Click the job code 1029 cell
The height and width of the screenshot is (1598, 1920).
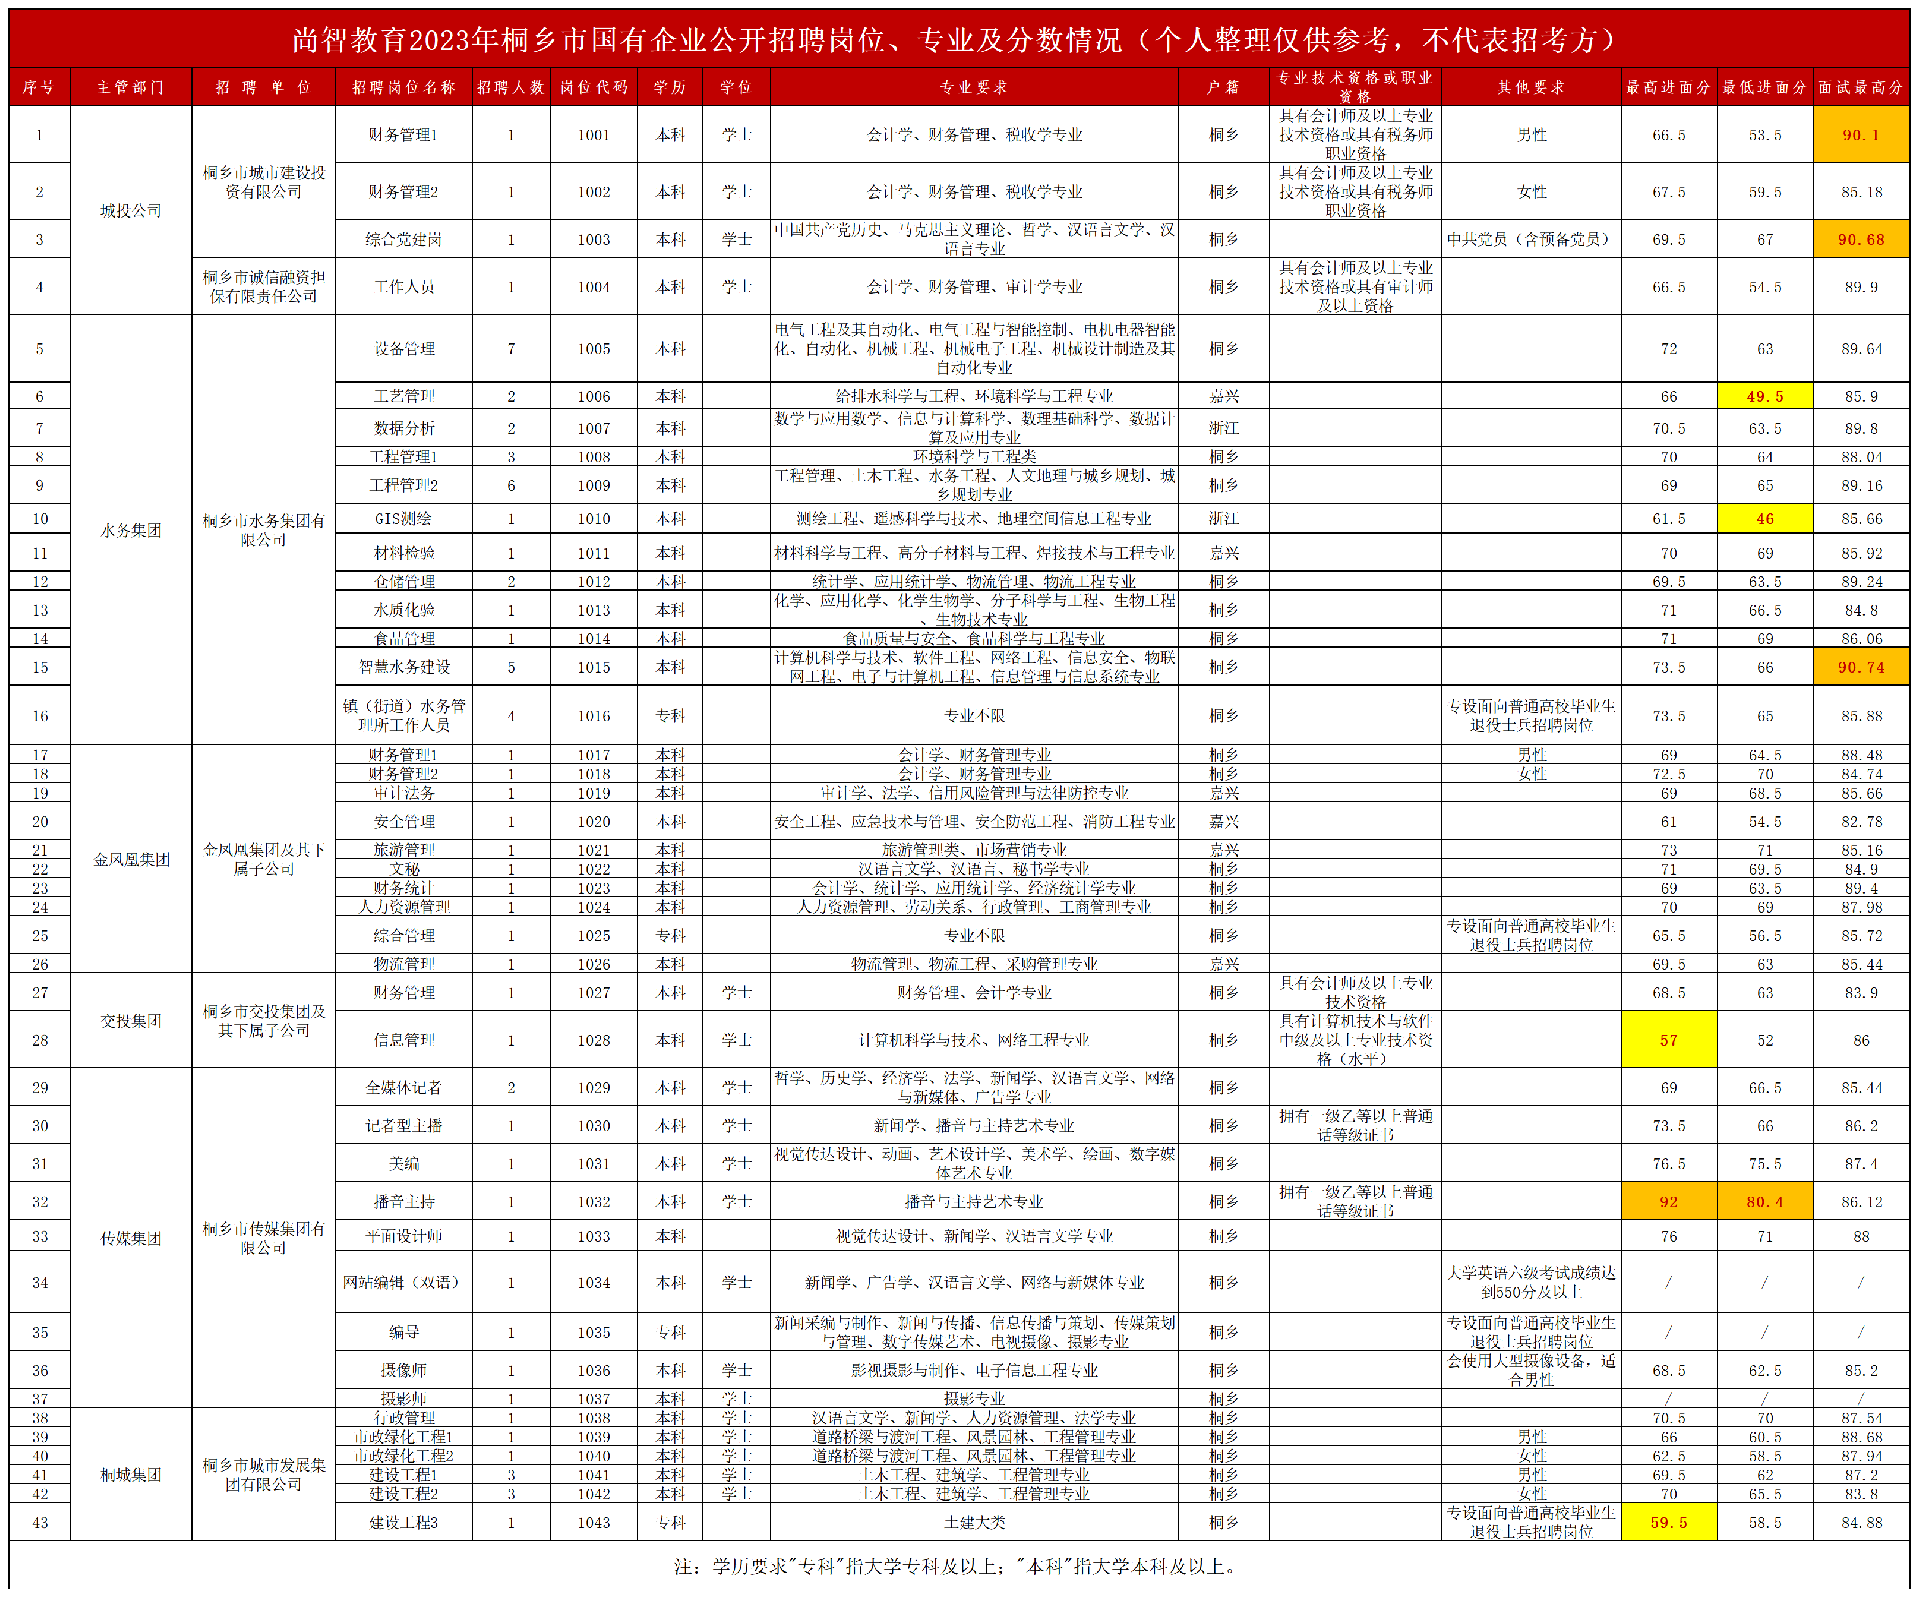[593, 1087]
